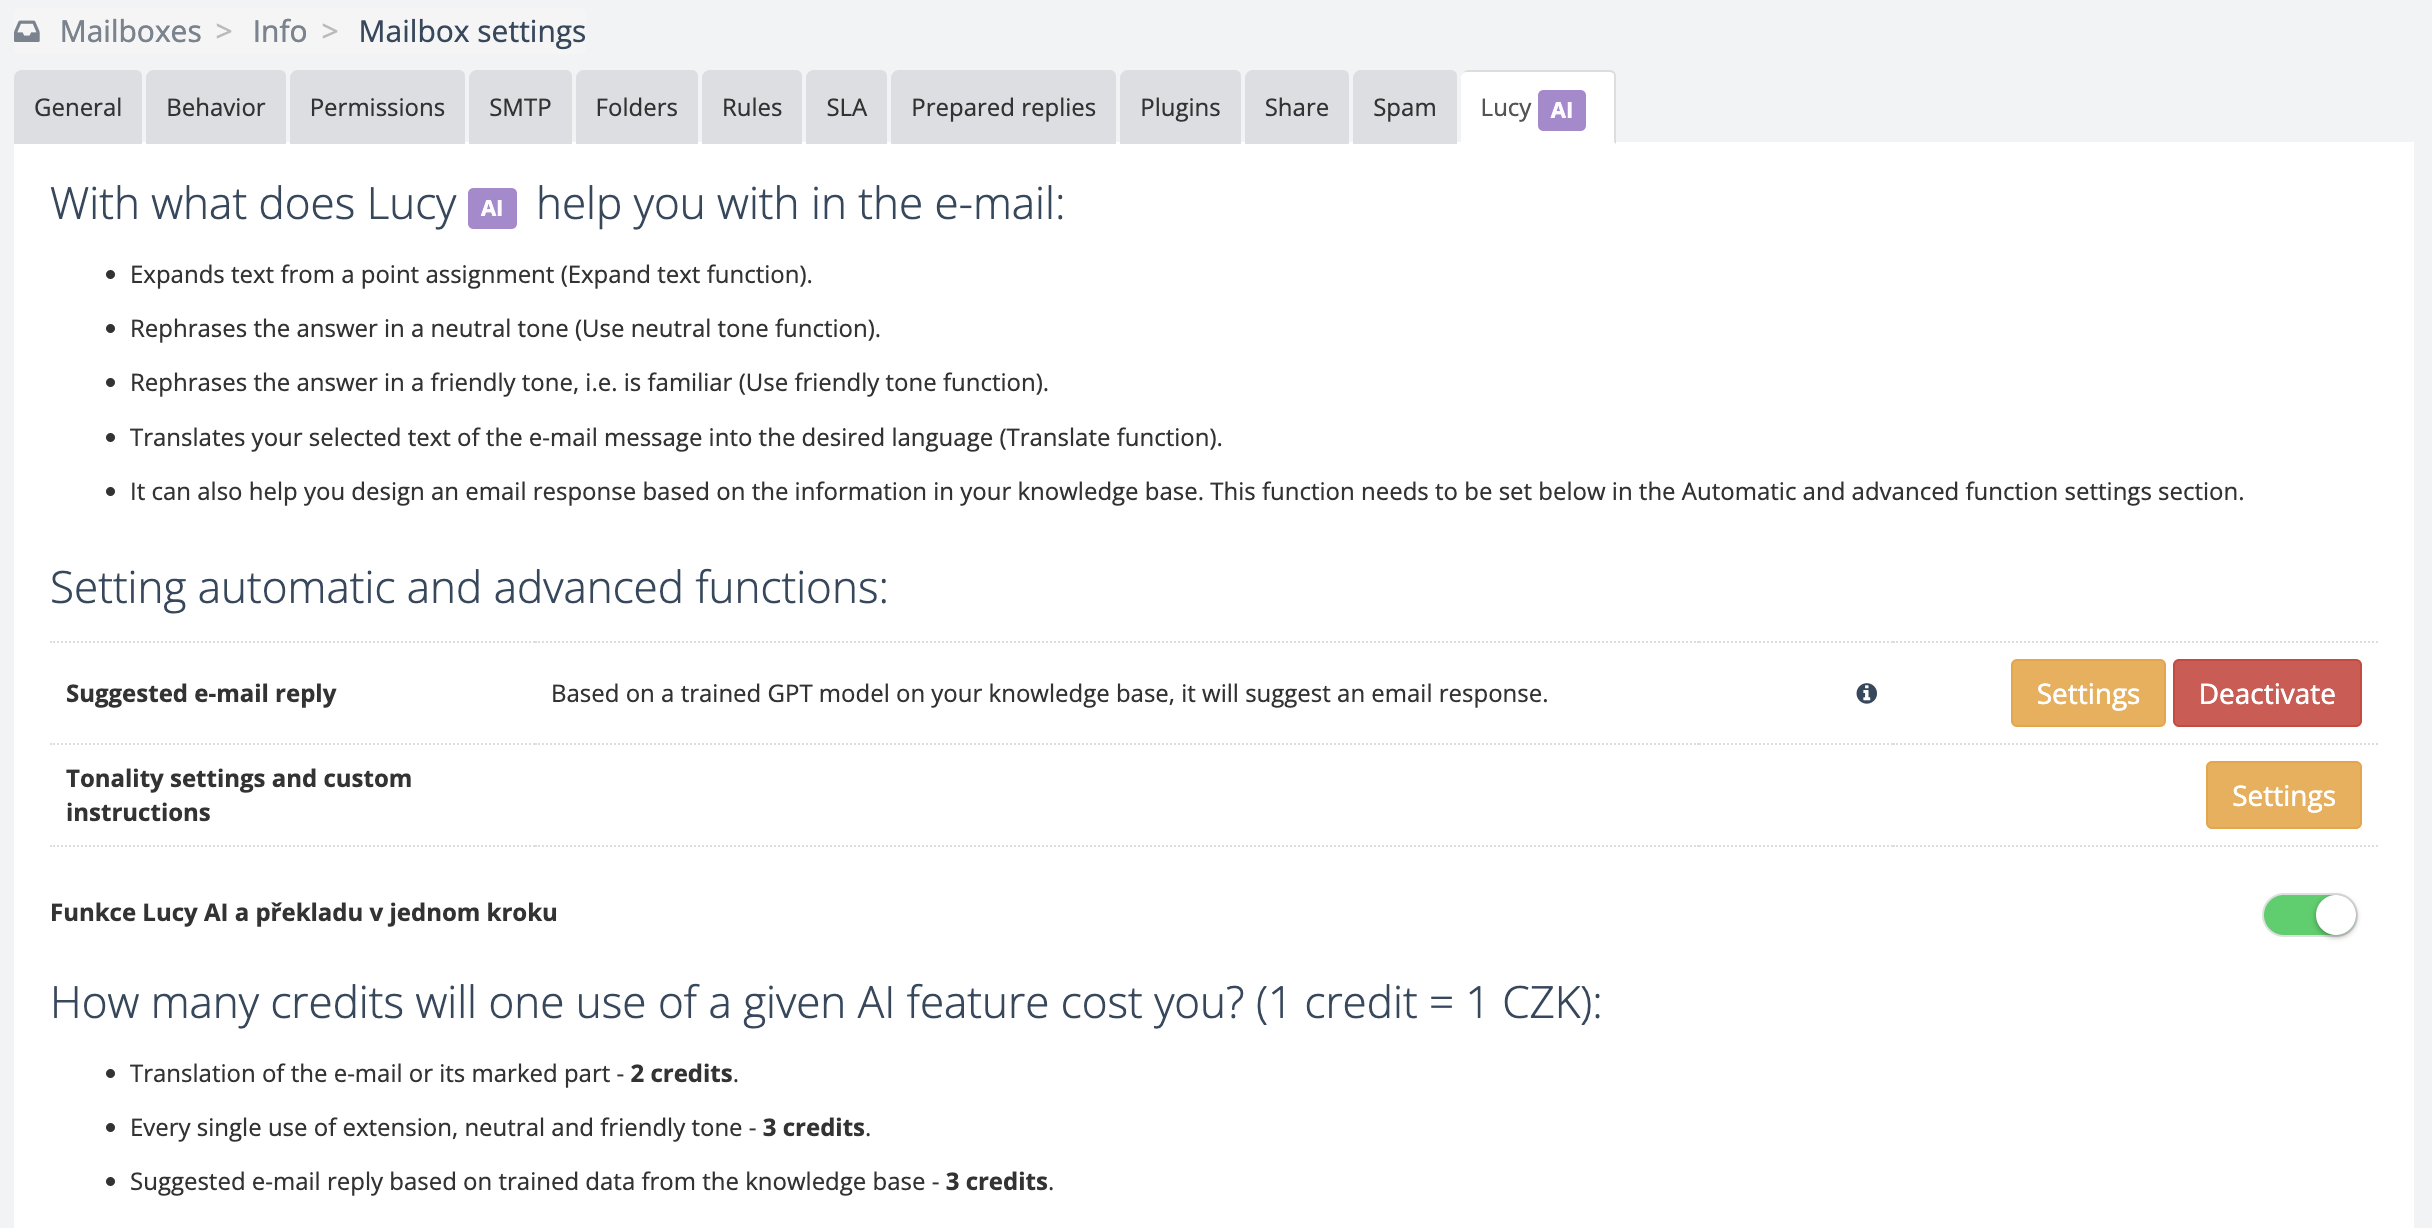Click the Mailboxes breadcrumb link
The width and height of the screenshot is (2432, 1228).
pos(130,32)
